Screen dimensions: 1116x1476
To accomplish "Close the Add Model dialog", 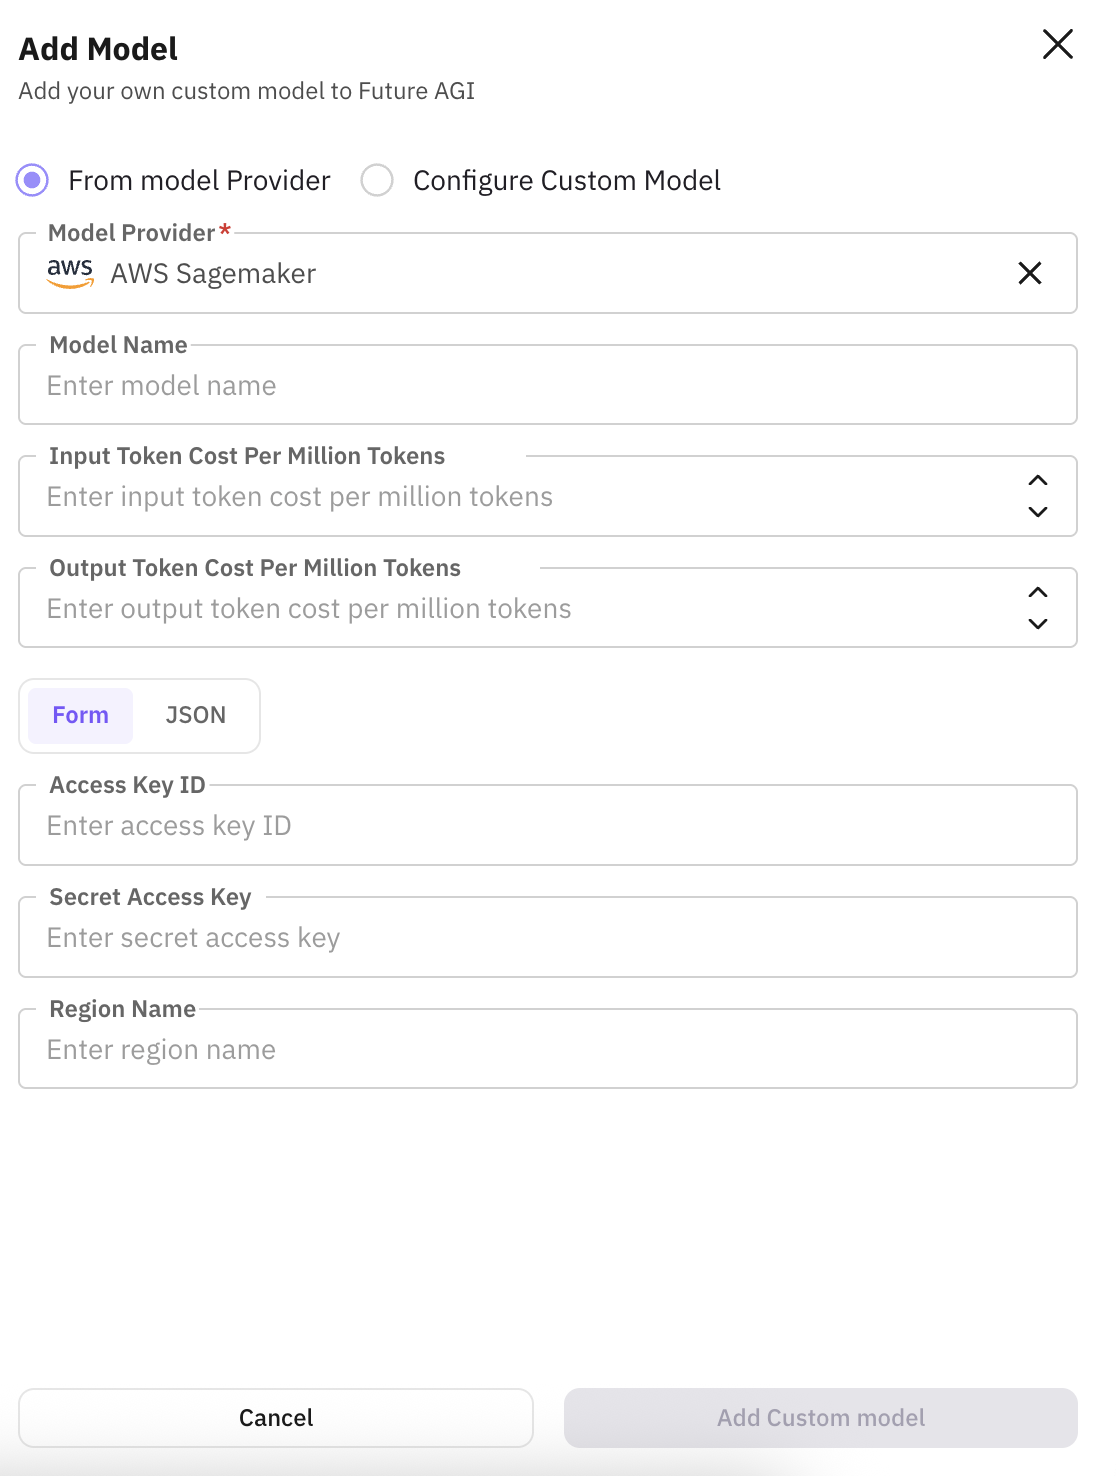I will 1057,45.
